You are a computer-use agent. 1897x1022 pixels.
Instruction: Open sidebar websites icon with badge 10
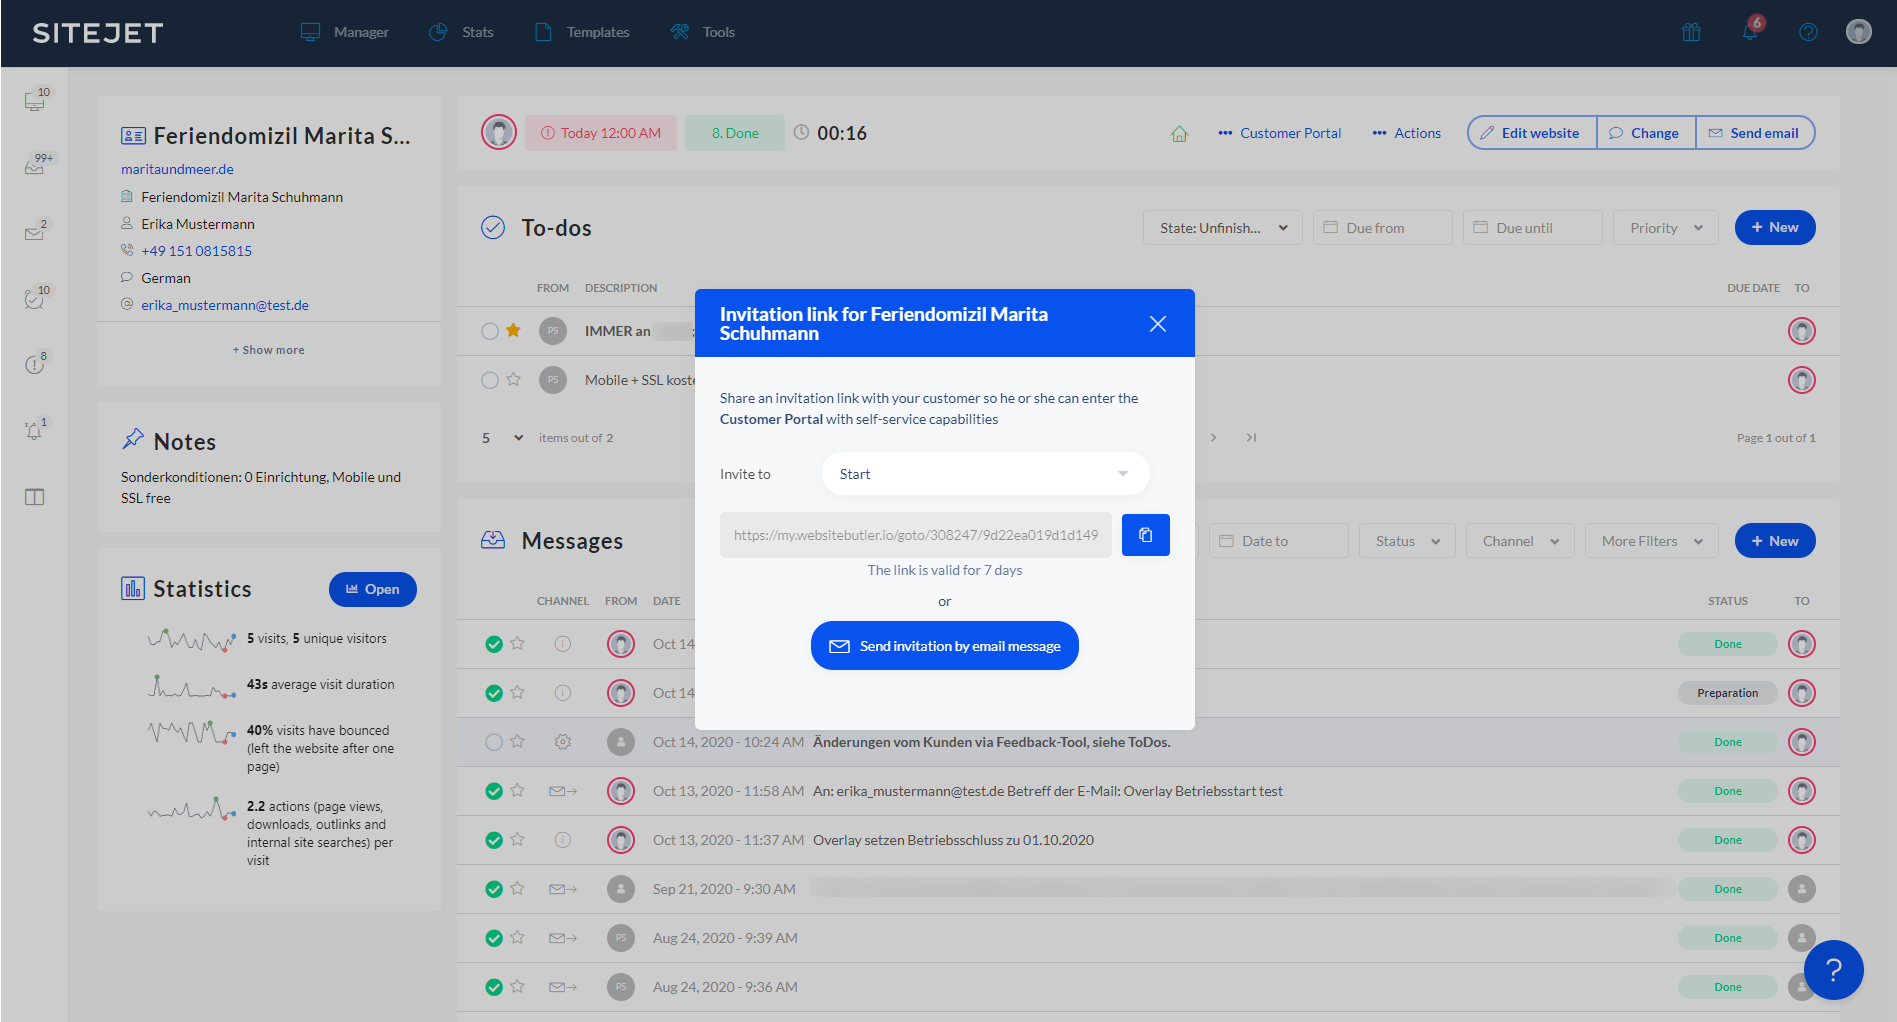point(36,100)
